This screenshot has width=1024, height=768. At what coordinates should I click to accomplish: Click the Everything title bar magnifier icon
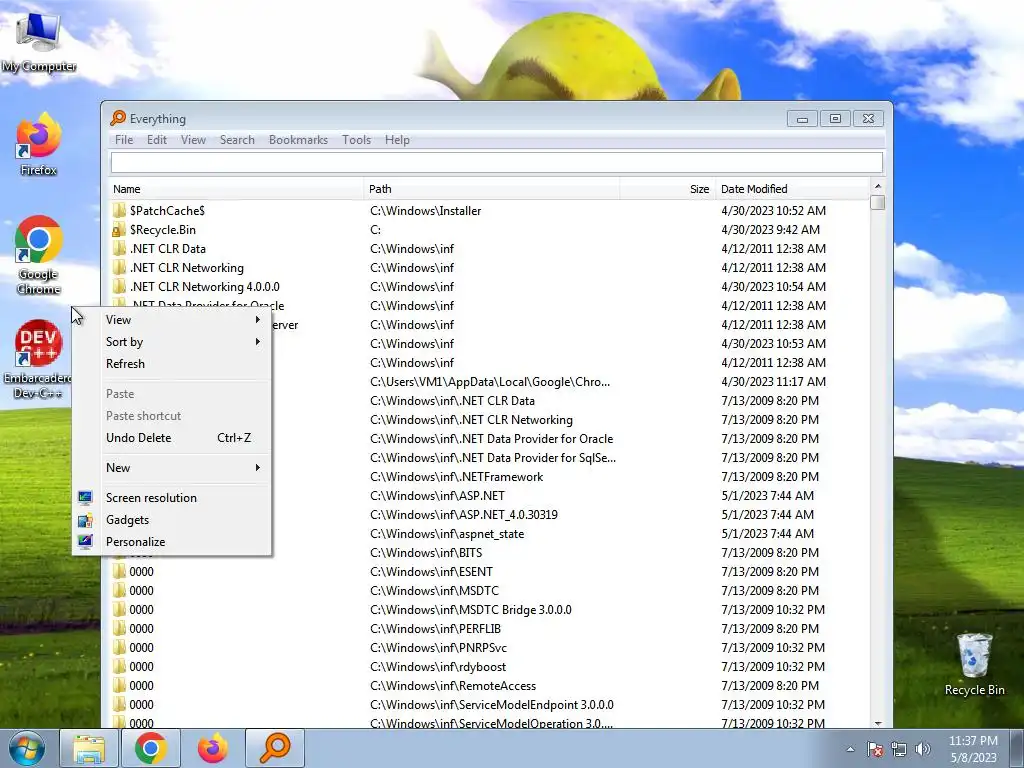(118, 118)
